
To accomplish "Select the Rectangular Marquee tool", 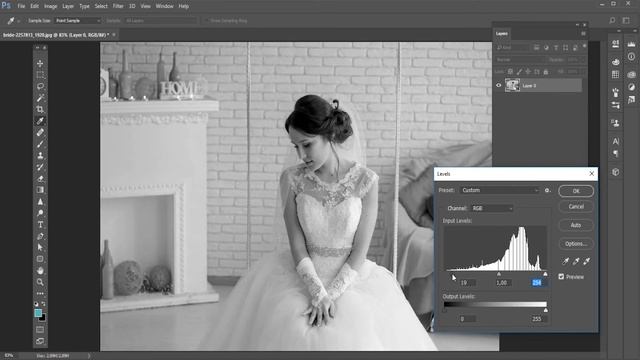I will point(40,75).
